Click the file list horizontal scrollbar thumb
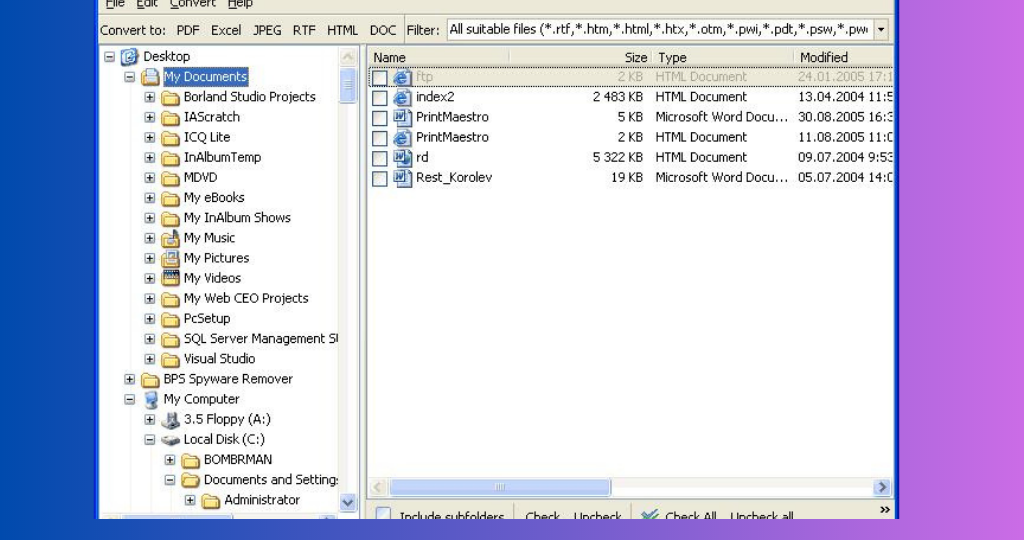The height and width of the screenshot is (540, 1024). coord(500,487)
